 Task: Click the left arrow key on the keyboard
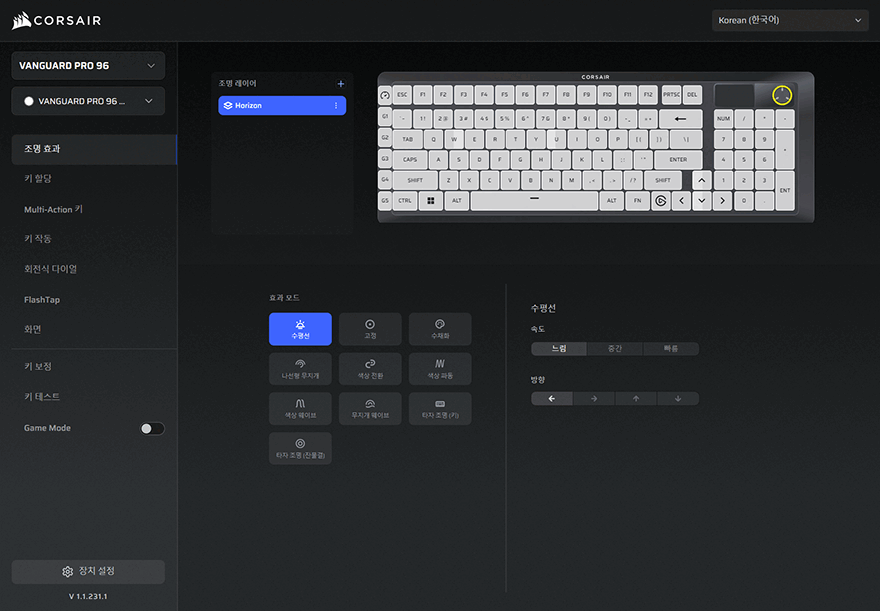click(681, 201)
